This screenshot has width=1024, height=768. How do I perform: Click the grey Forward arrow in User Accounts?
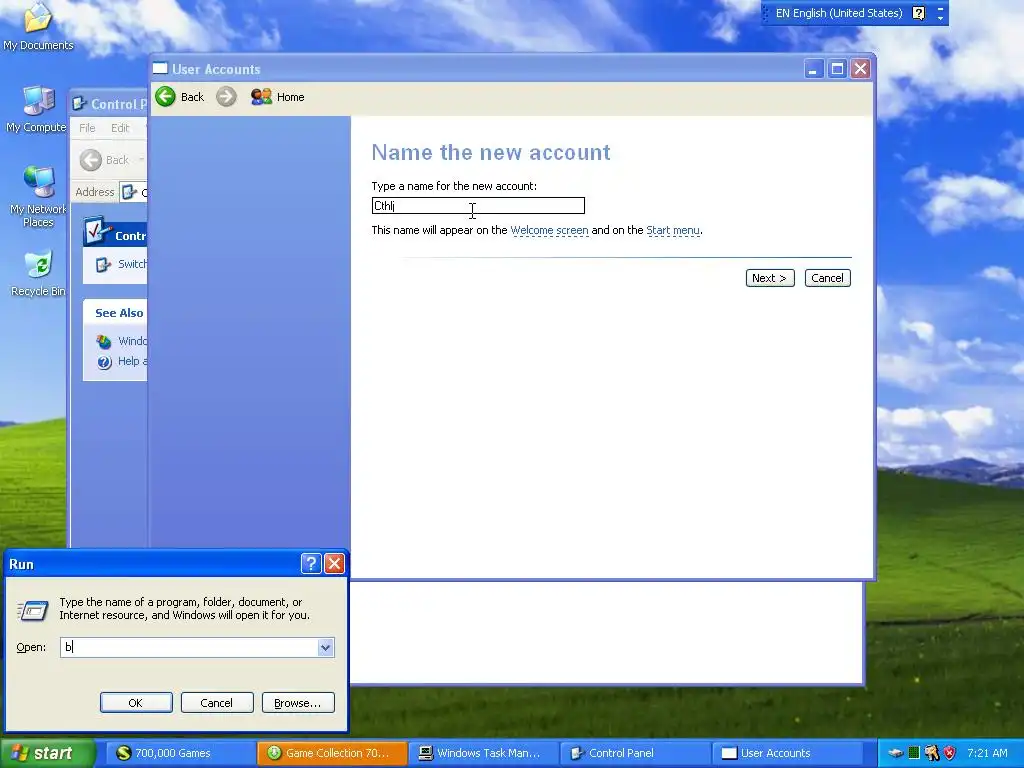(226, 97)
